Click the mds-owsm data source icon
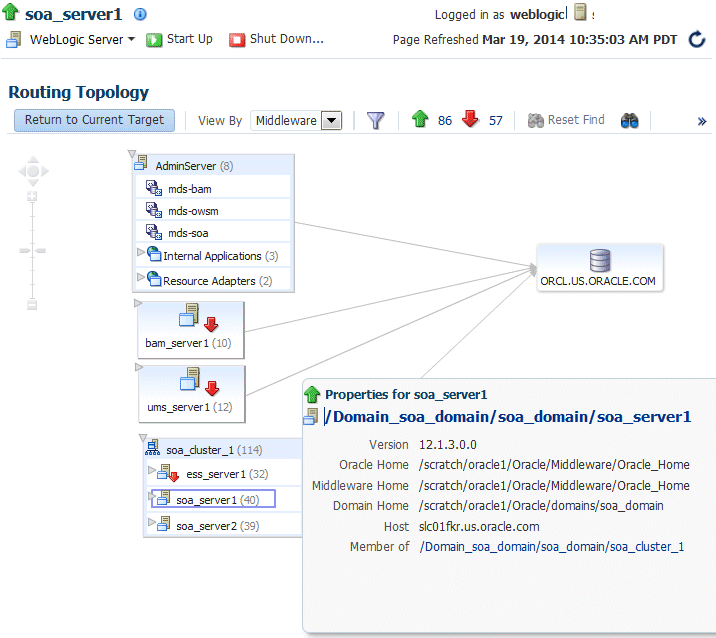This screenshot has height=638, width=716. 153,210
